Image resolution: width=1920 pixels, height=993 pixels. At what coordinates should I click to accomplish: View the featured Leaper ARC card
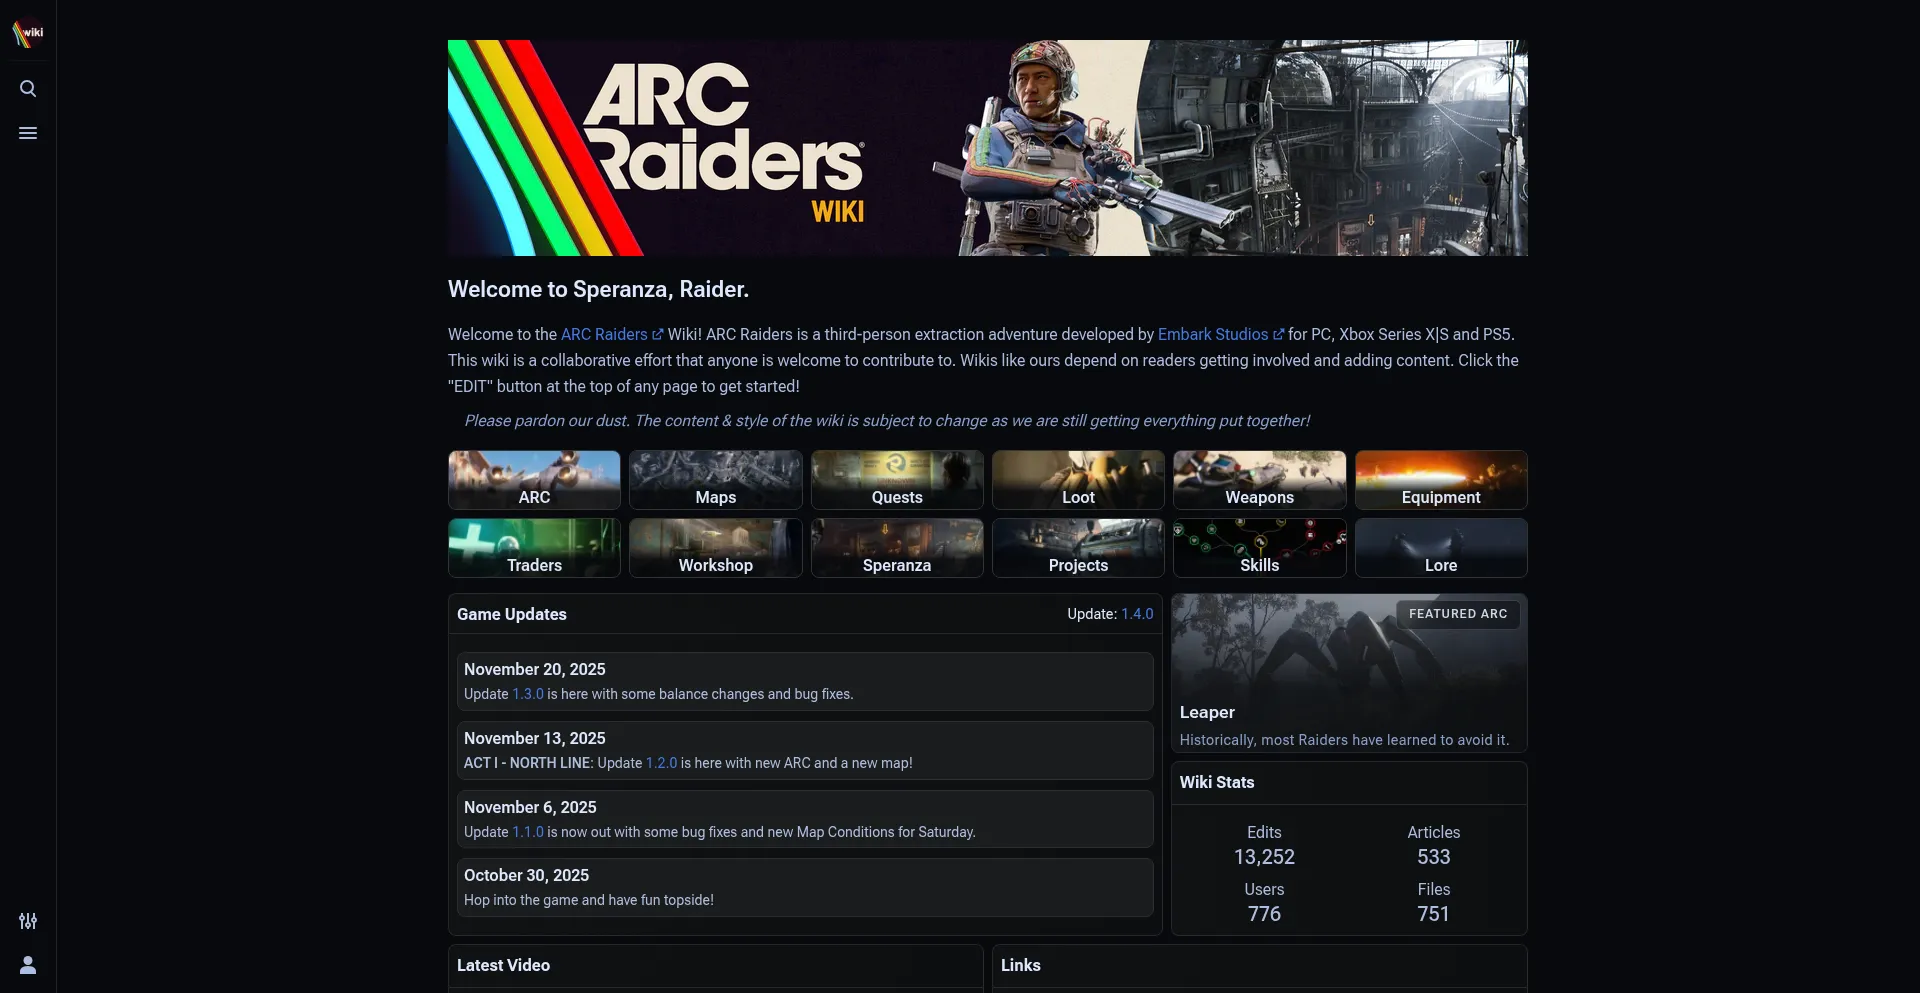[1349, 672]
